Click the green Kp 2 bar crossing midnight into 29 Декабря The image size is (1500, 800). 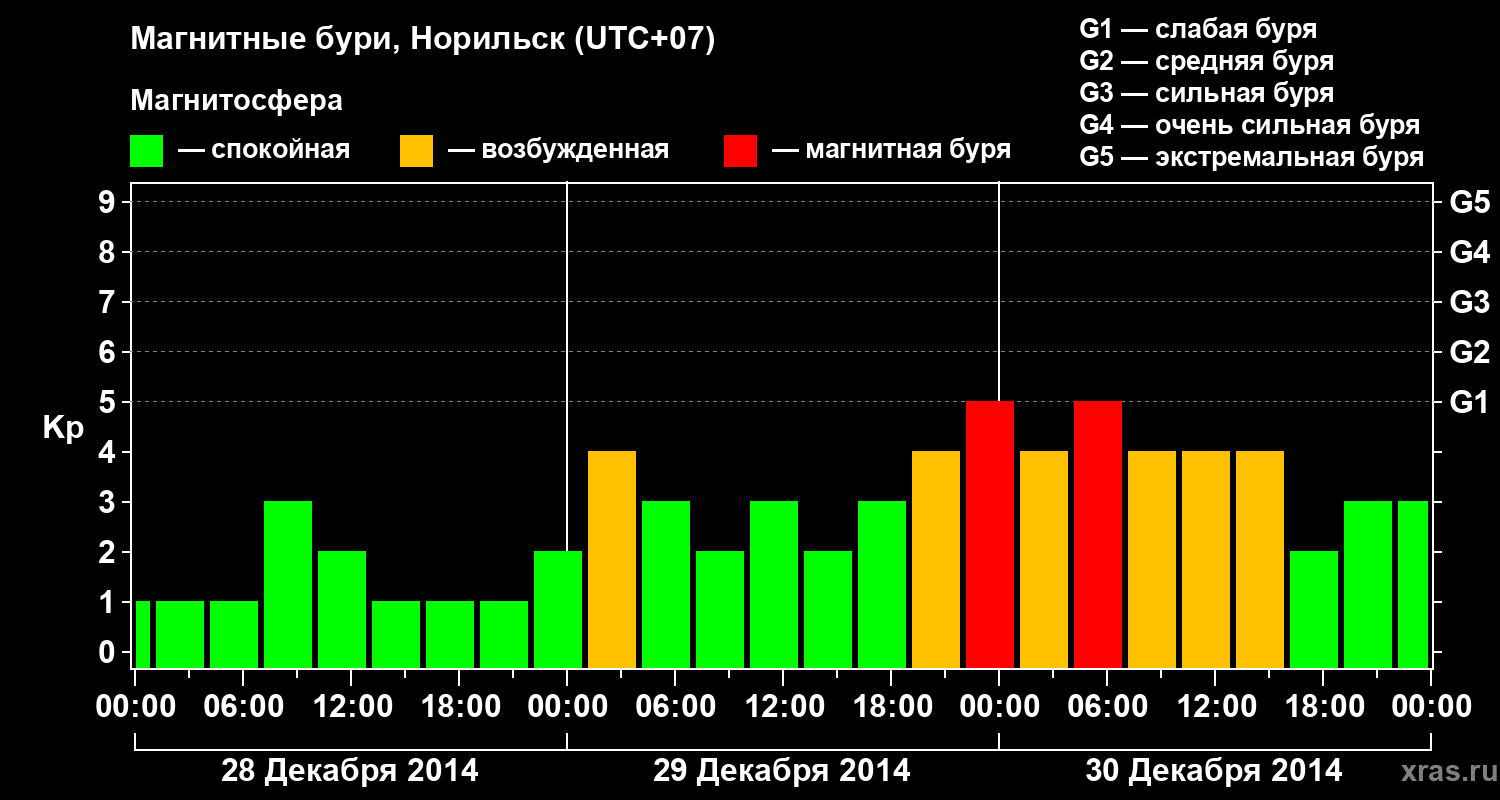pos(558,609)
